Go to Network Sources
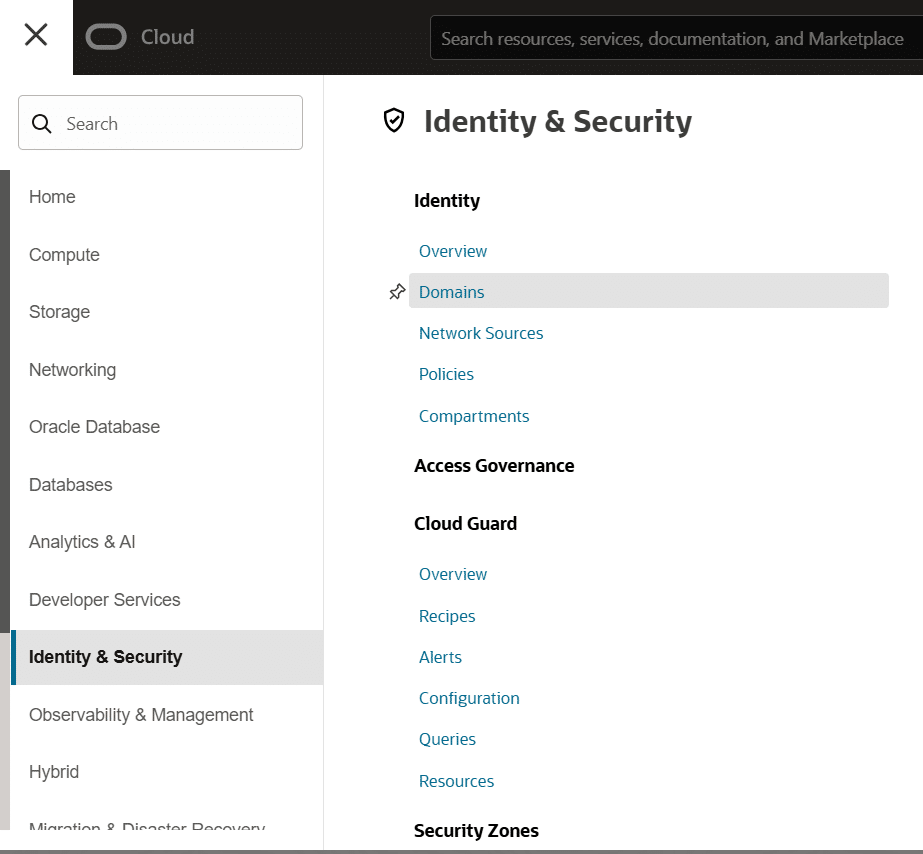 pyautogui.click(x=481, y=333)
